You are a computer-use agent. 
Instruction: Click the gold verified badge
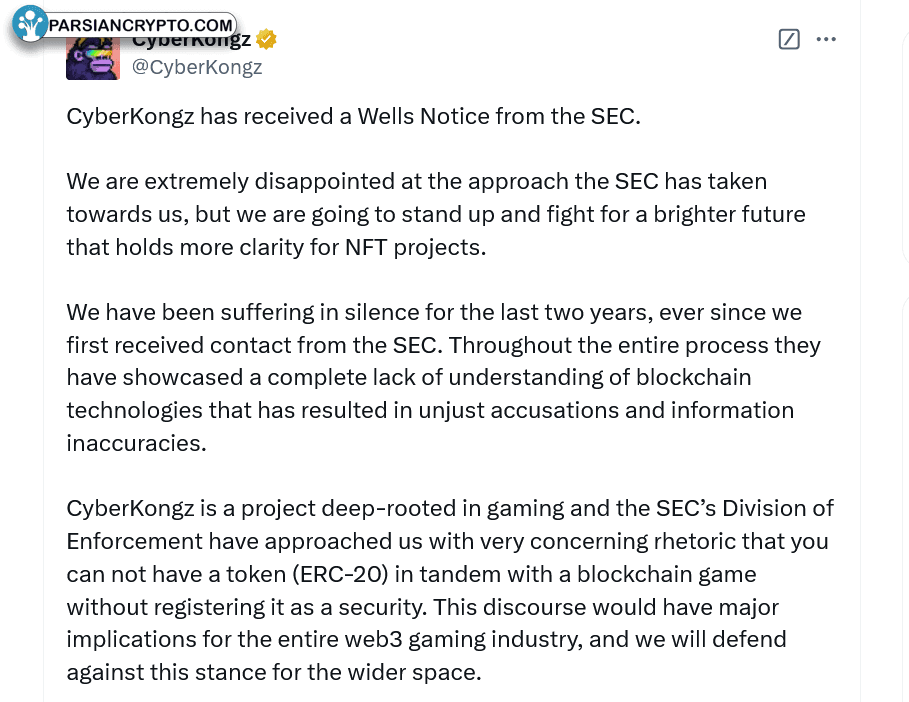[266, 39]
